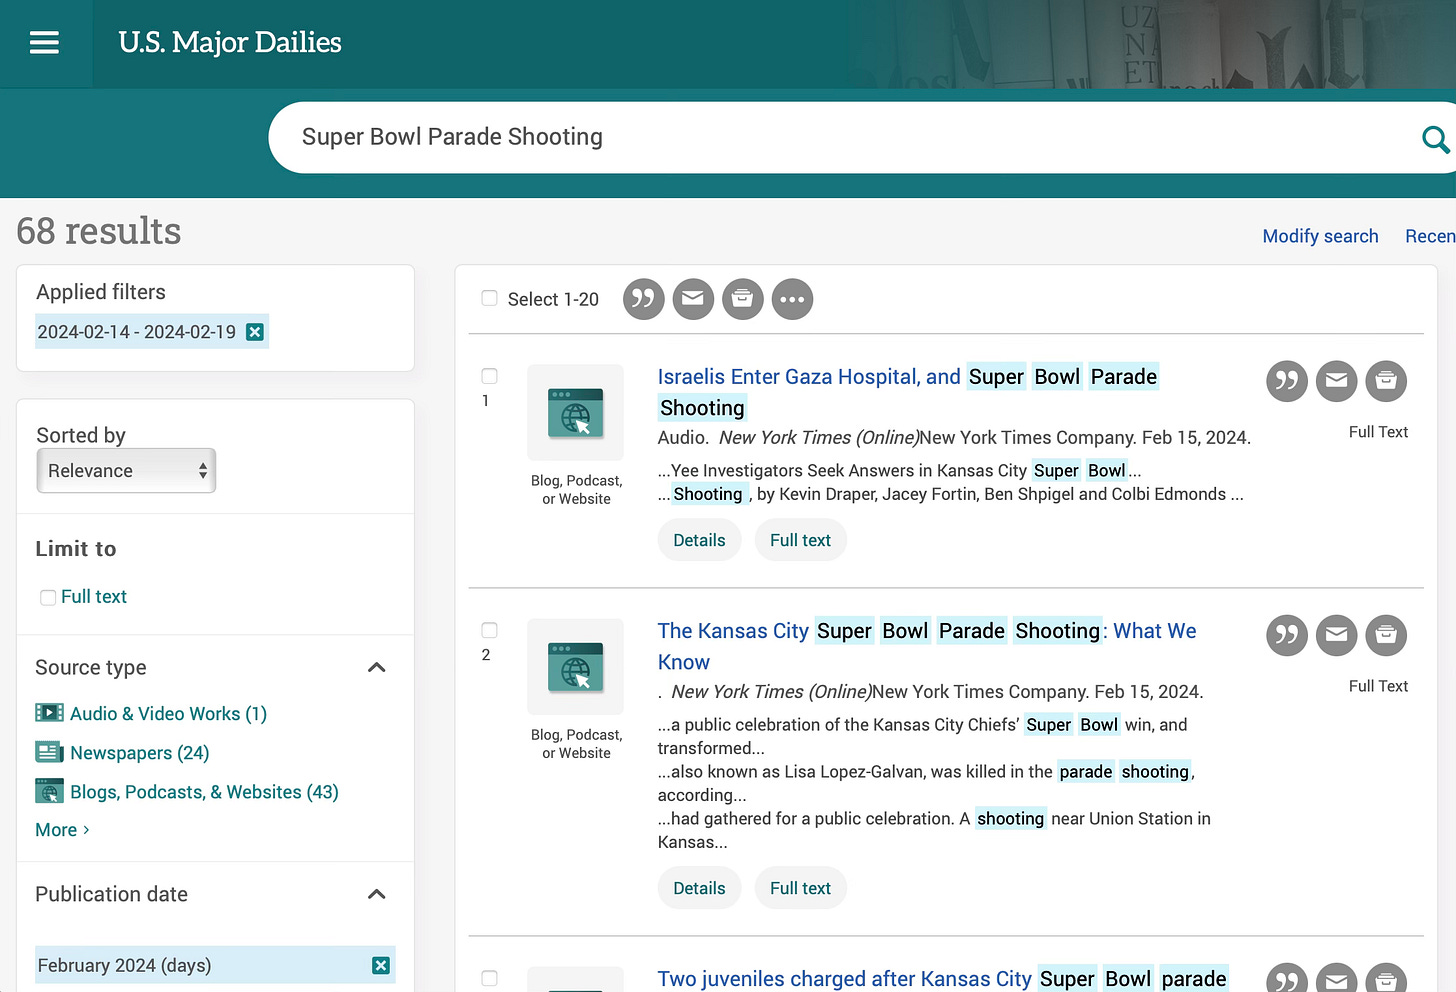1456x992 pixels.
Task: Click the Blogs, Podcasts, & Websites icon
Action: tap(49, 791)
